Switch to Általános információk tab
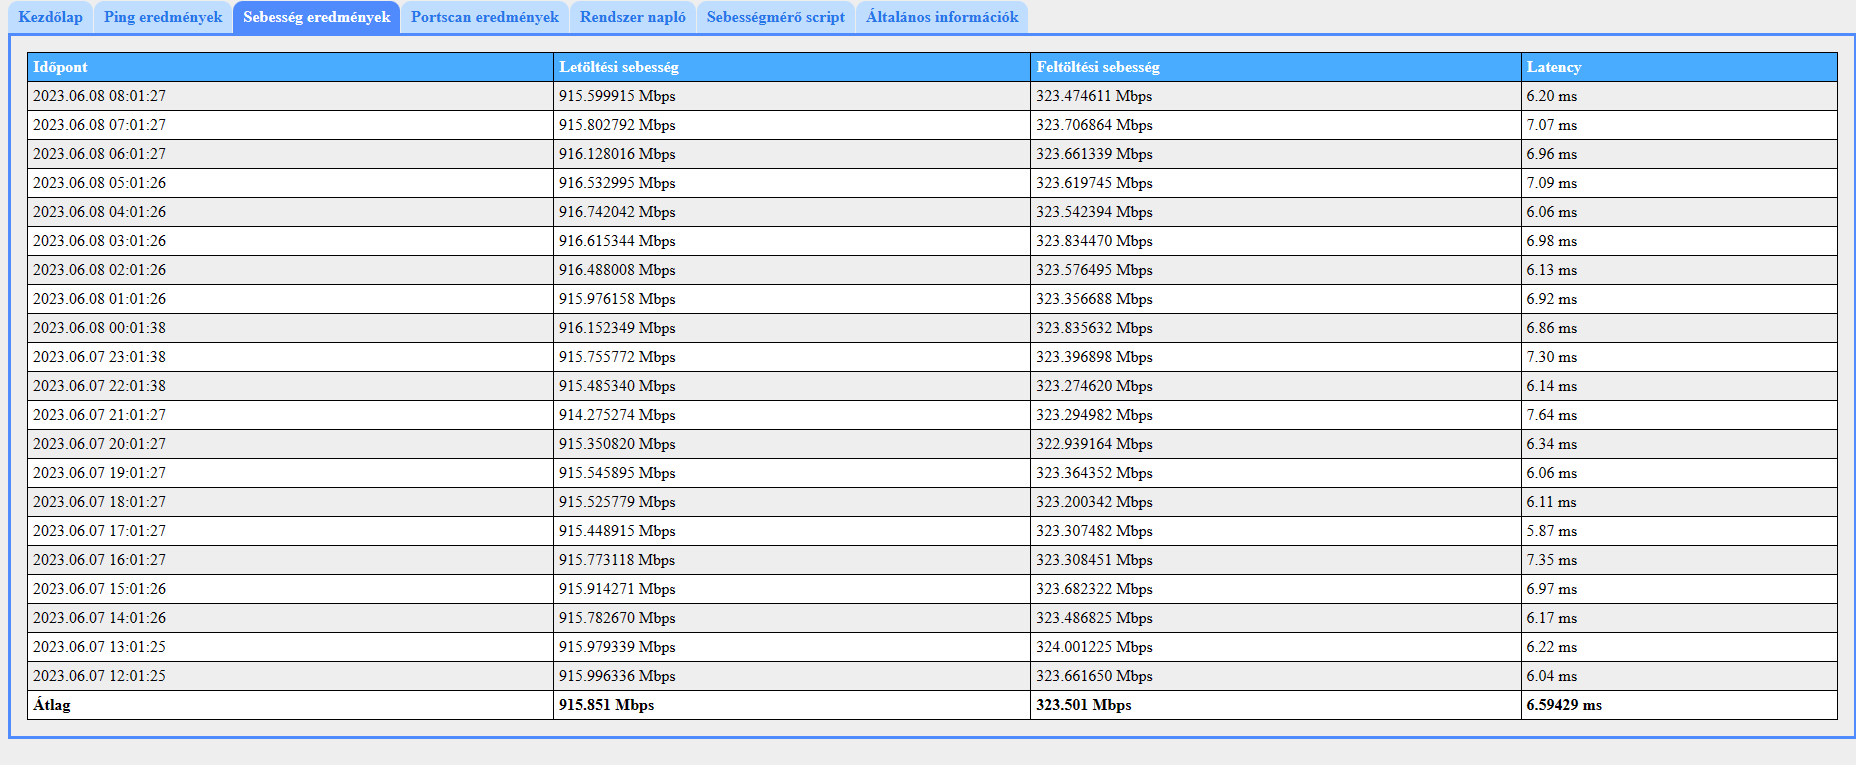The width and height of the screenshot is (1856, 765). tap(942, 17)
